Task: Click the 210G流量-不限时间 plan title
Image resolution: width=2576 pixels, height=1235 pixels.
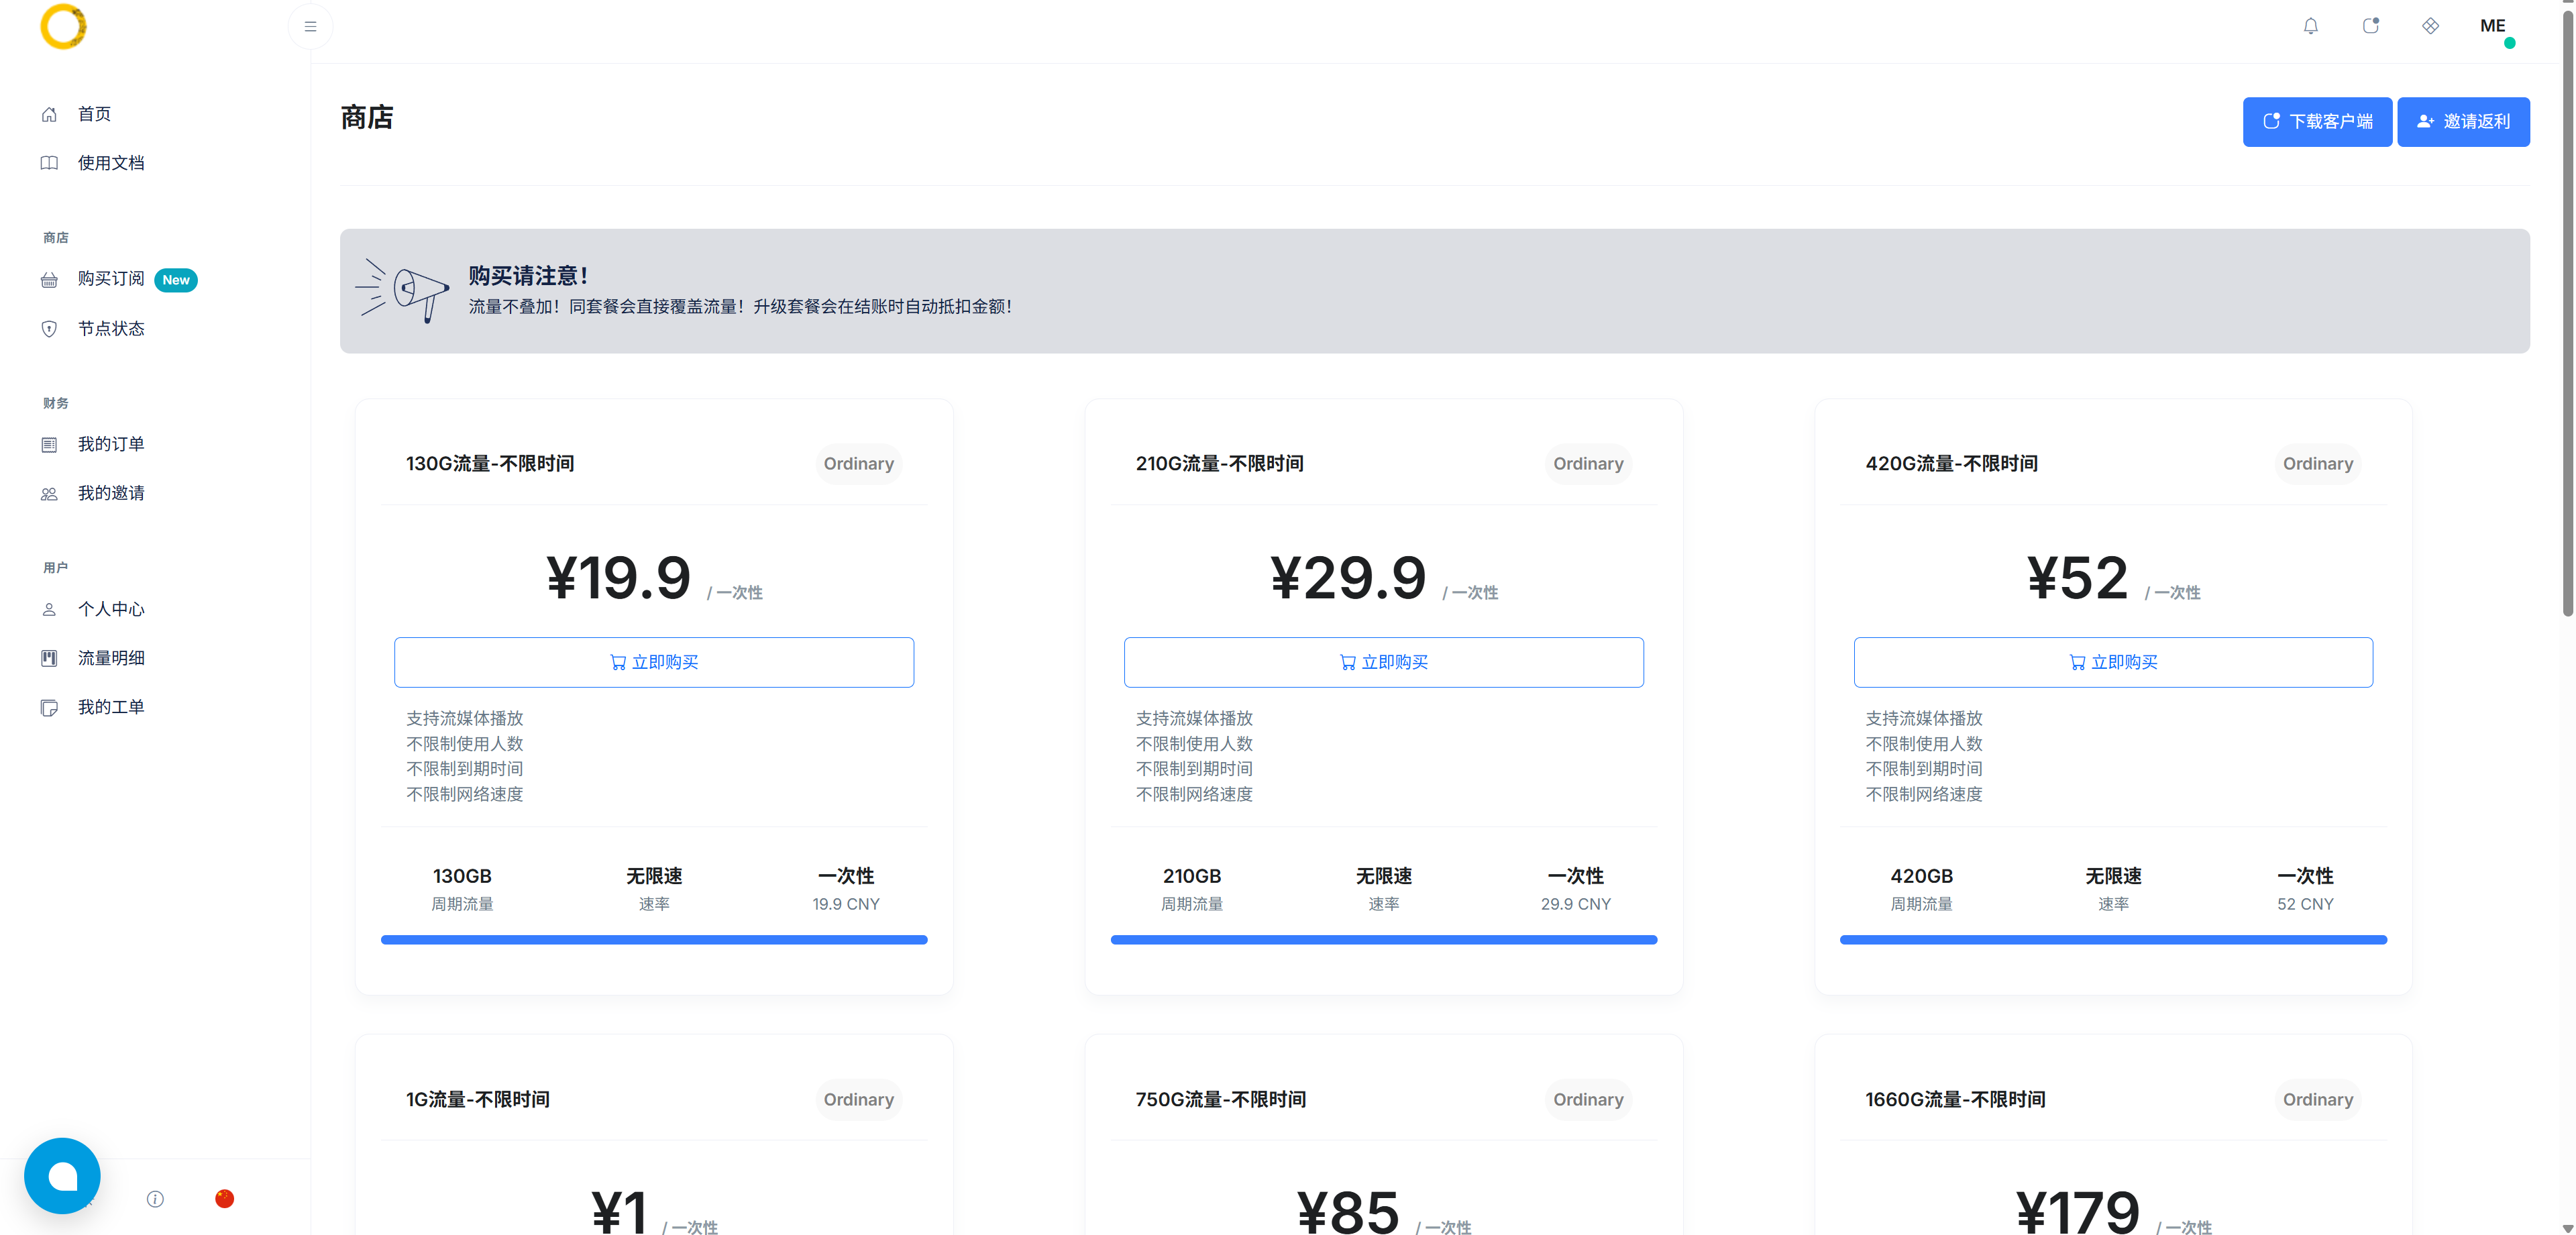Action: pos(1219,464)
